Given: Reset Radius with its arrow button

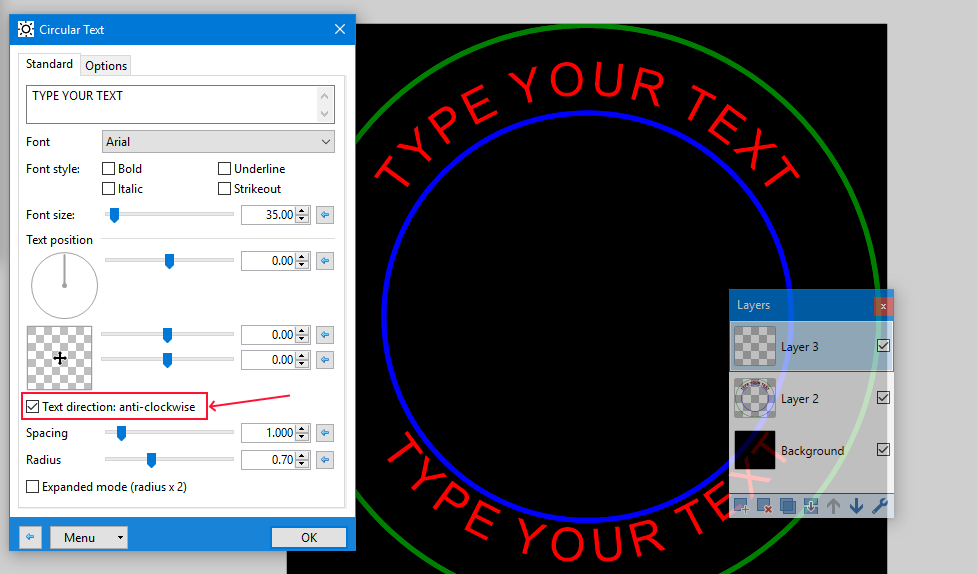Looking at the screenshot, I should (x=325, y=460).
